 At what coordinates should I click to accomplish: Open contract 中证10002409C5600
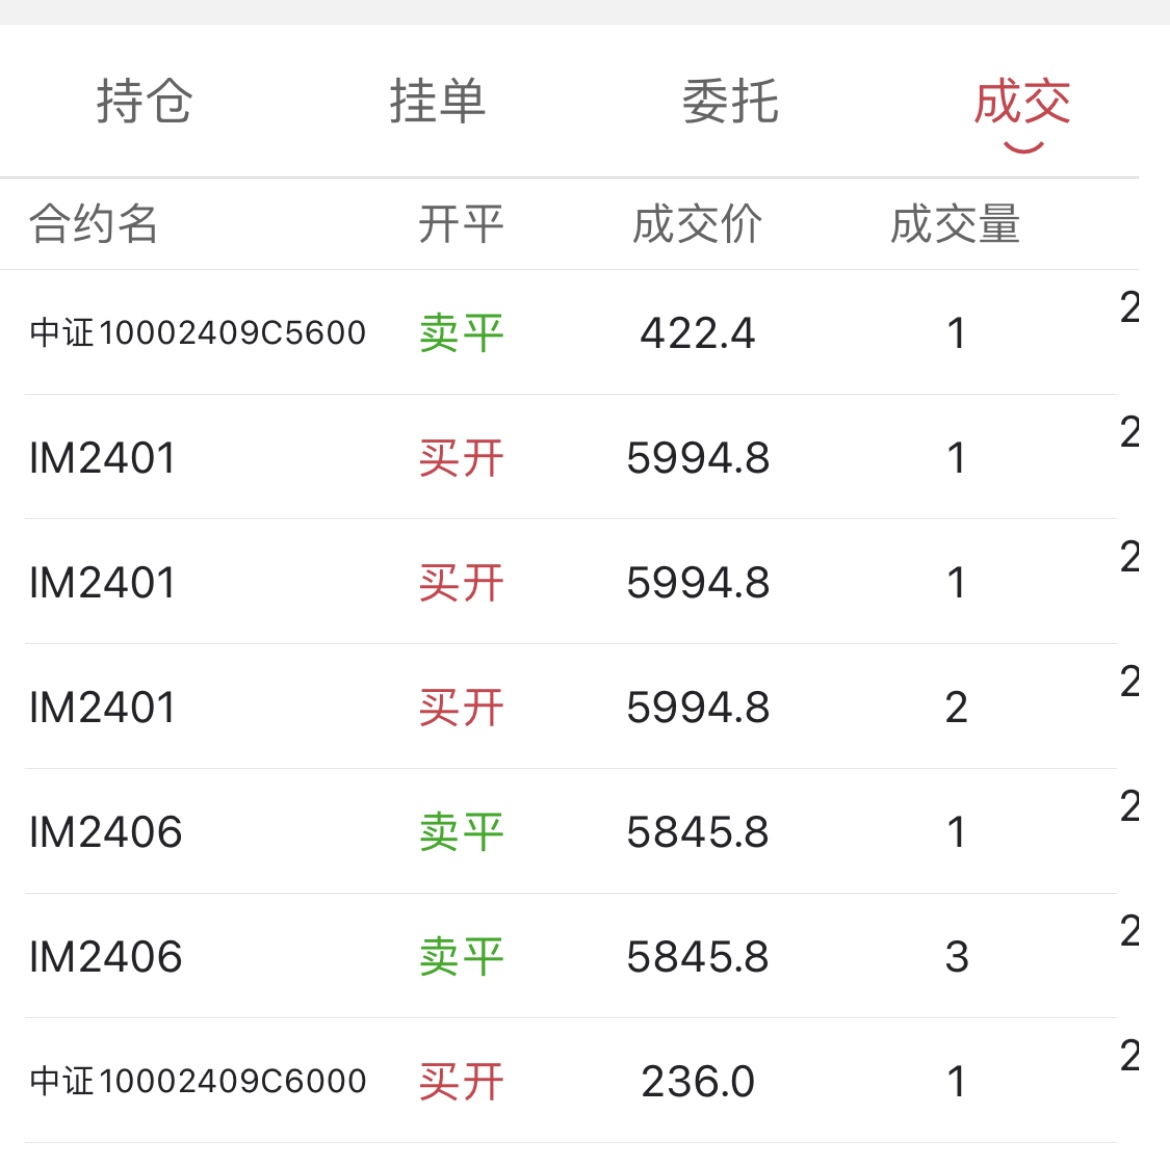point(198,333)
